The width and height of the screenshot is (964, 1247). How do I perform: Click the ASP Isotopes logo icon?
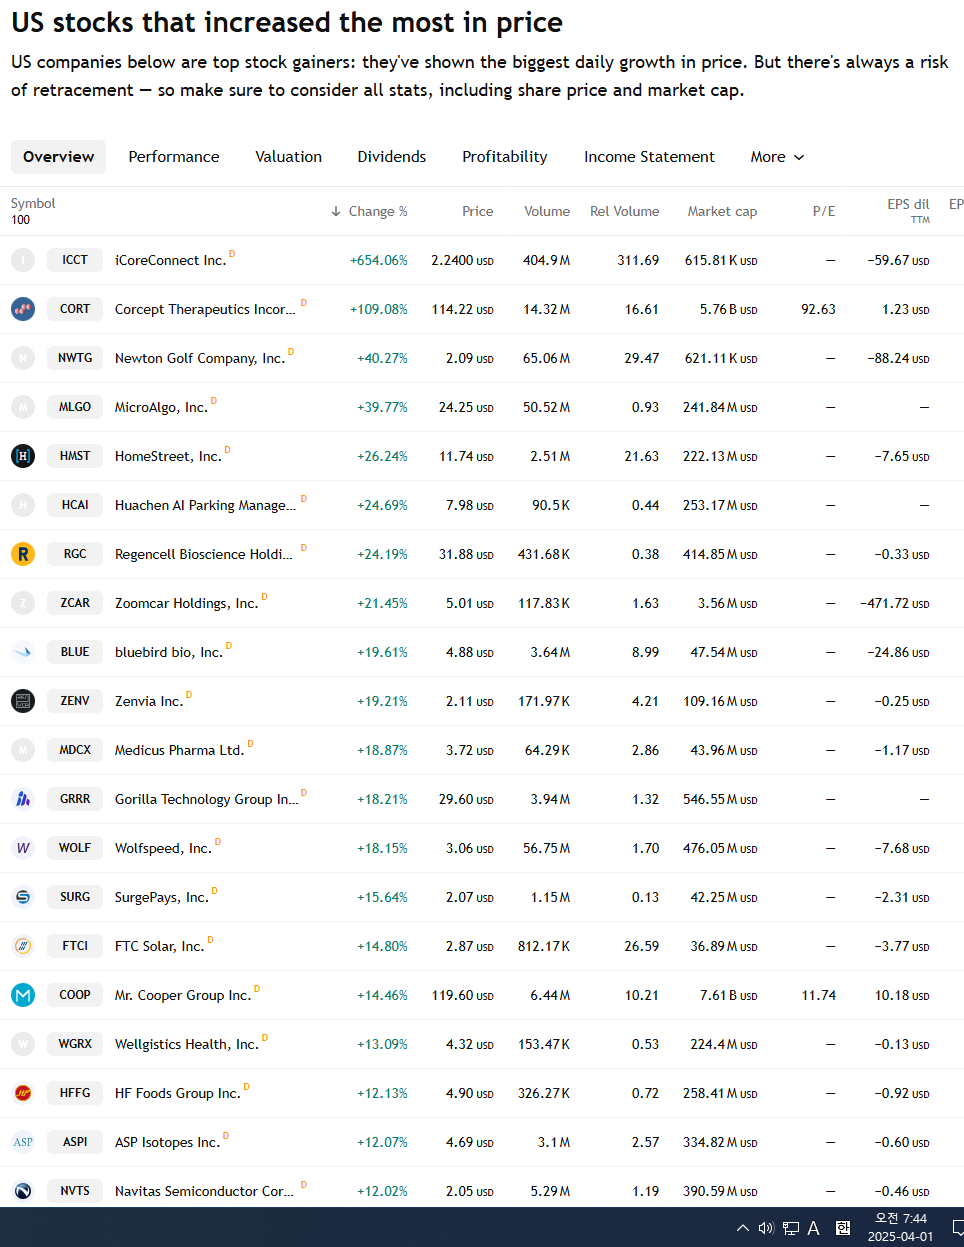tap(23, 1142)
